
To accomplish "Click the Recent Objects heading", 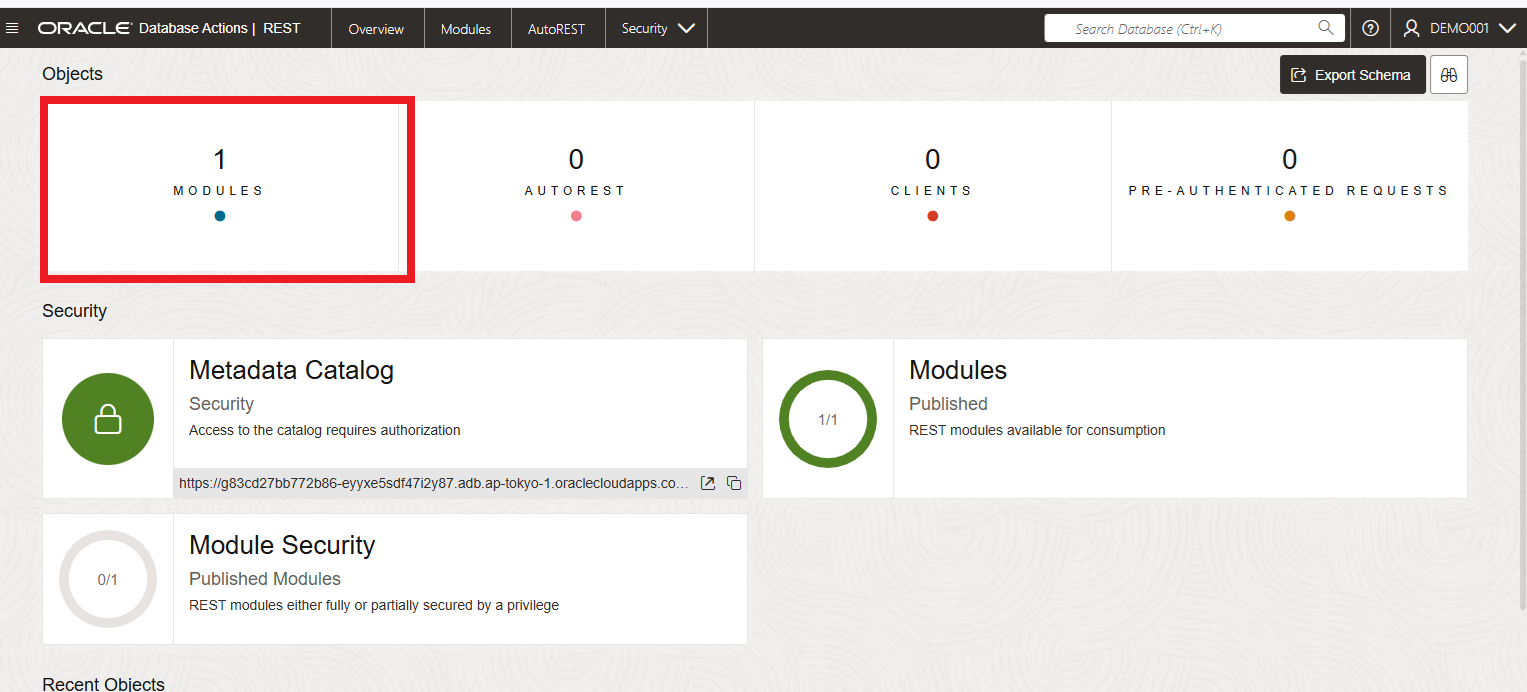I will click(103, 684).
